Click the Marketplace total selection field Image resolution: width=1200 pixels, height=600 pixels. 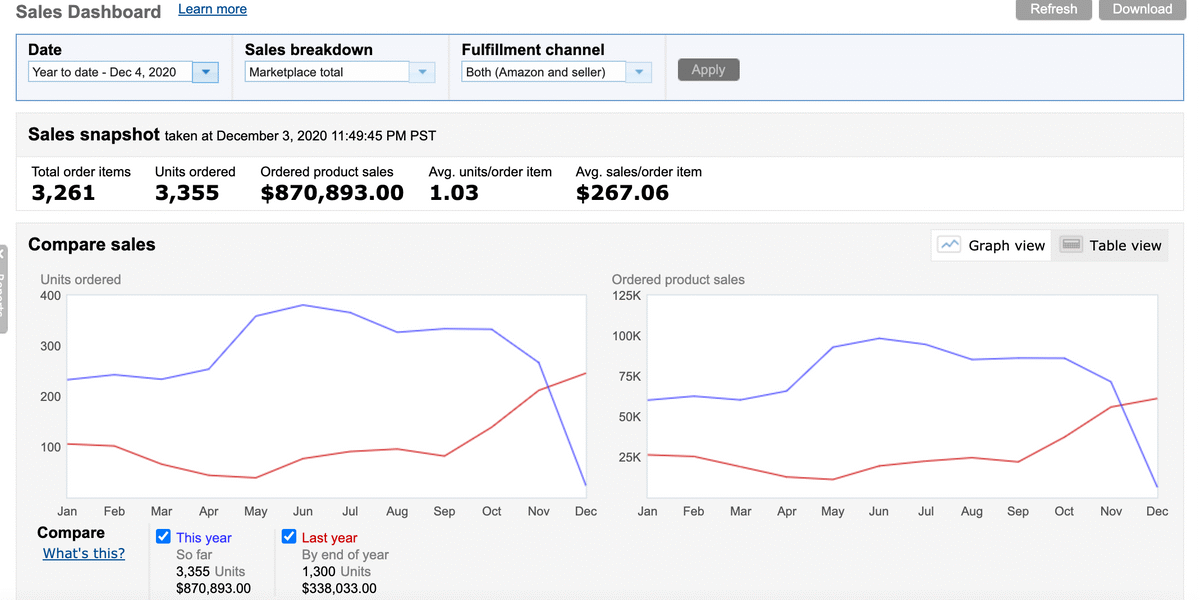point(327,72)
